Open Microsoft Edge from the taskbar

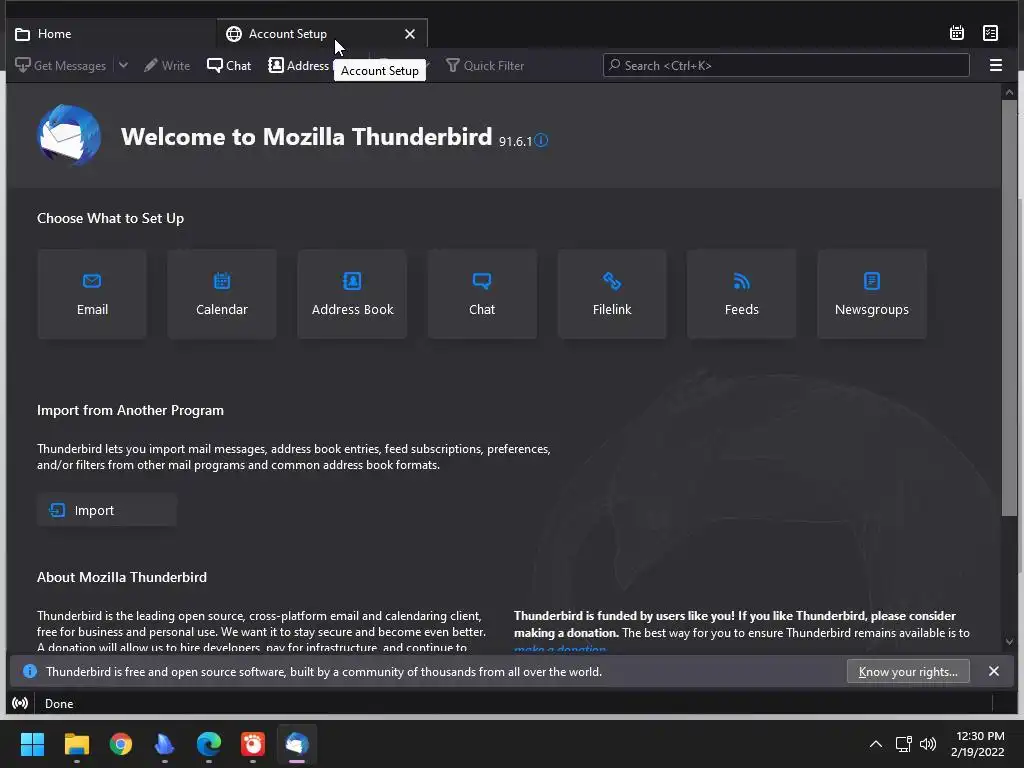209,744
